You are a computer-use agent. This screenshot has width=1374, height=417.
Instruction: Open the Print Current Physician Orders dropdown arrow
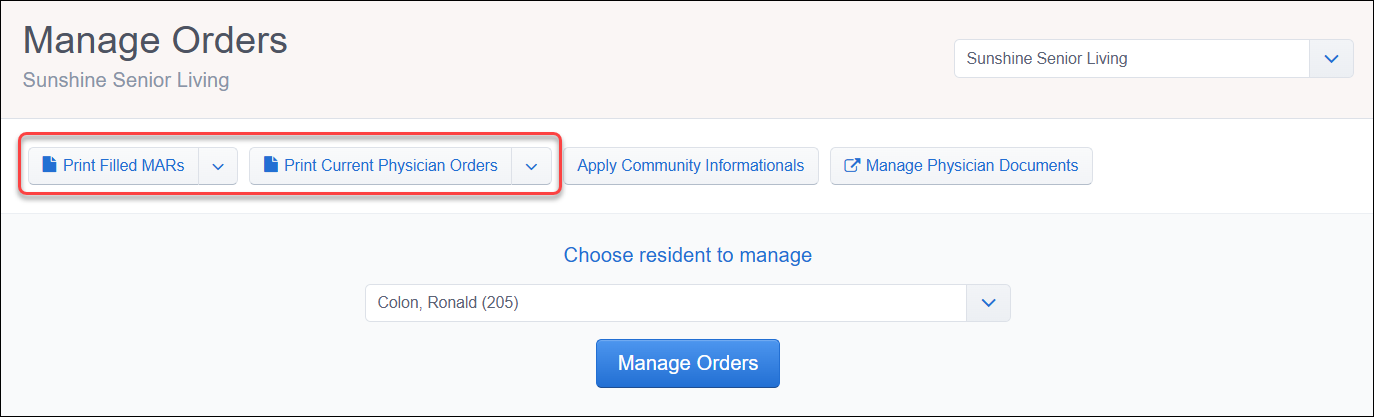pos(531,166)
